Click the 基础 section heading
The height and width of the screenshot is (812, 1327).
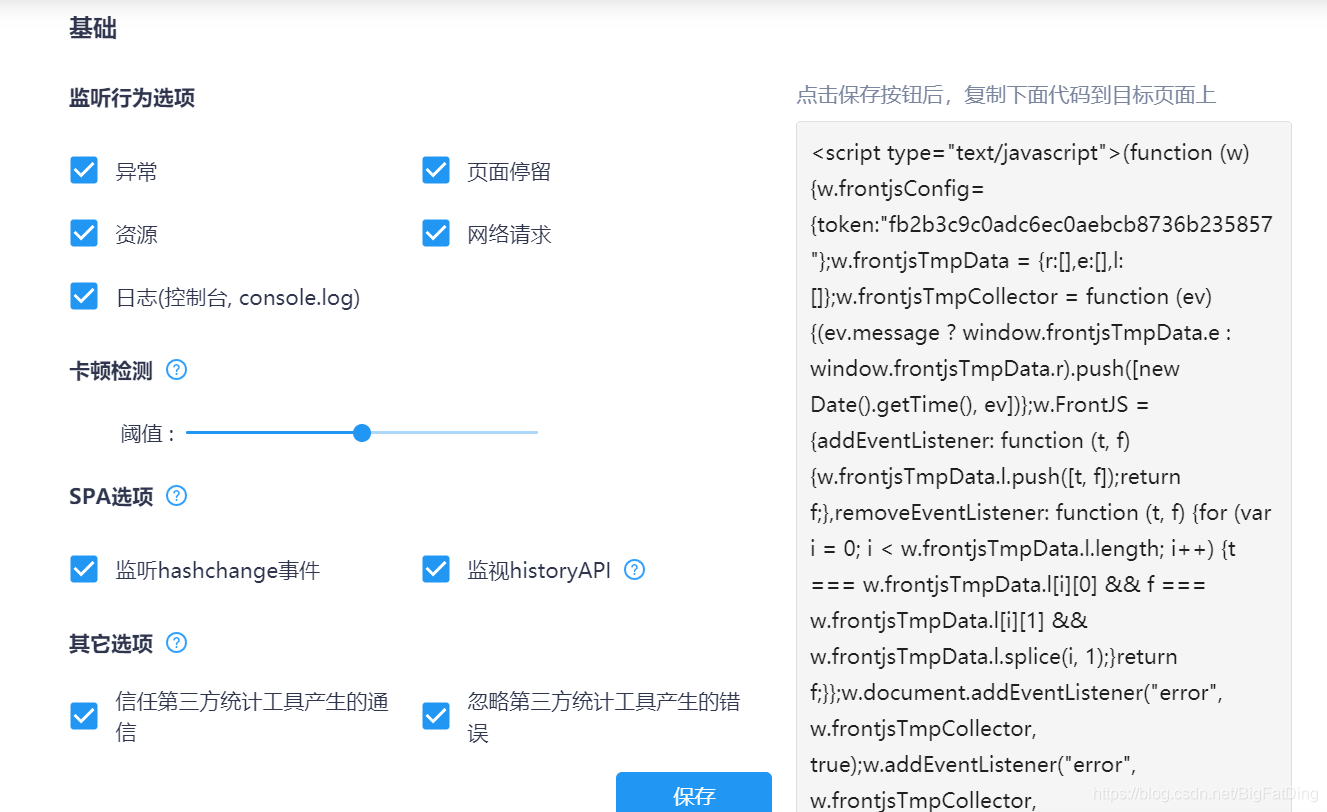[93, 29]
